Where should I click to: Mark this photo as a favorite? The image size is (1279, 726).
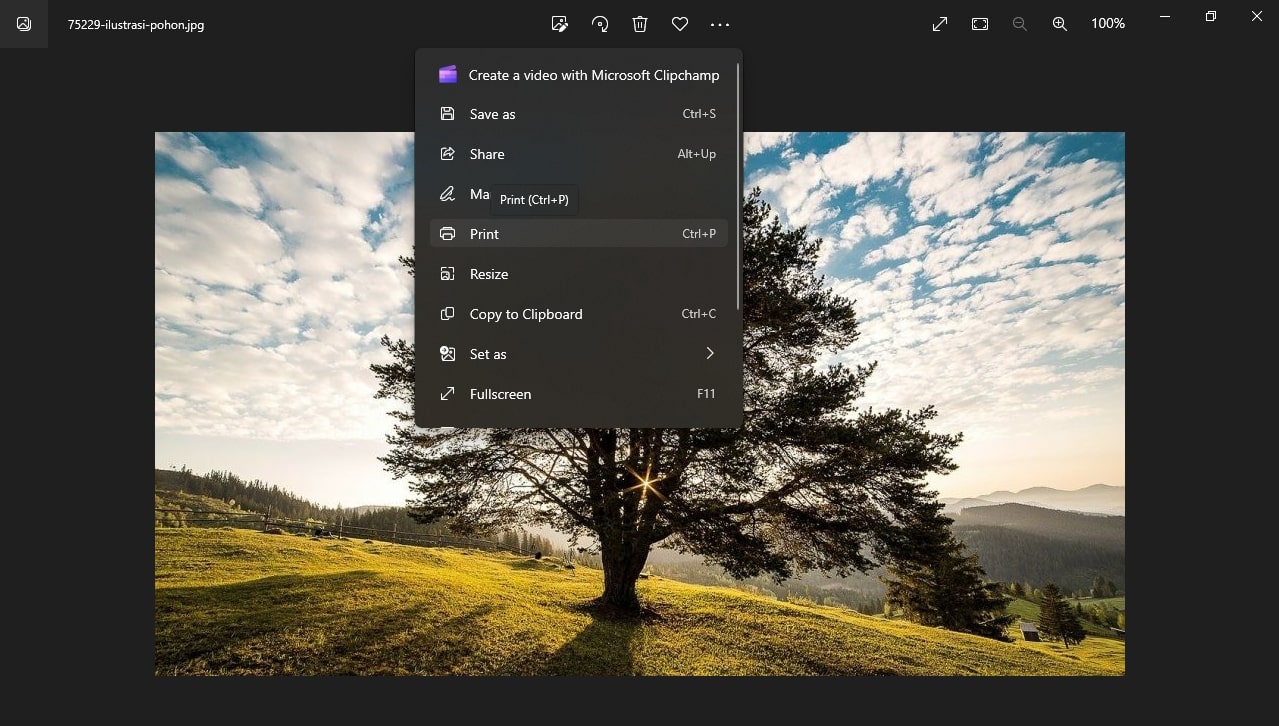680,23
